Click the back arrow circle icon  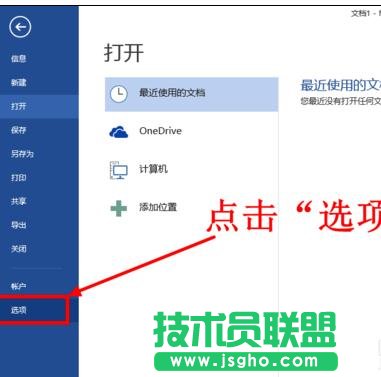pyautogui.click(x=20, y=27)
